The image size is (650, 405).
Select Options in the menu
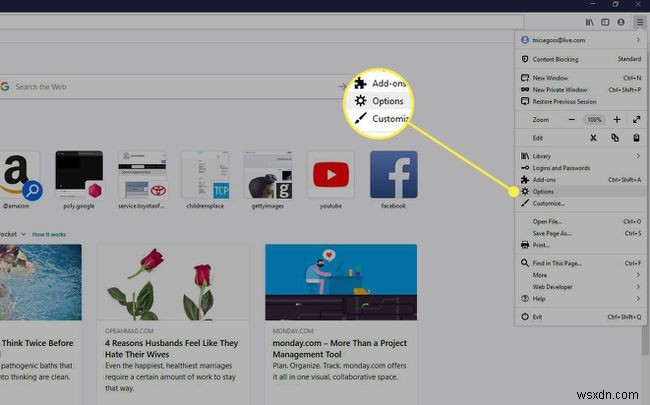(x=580, y=192)
